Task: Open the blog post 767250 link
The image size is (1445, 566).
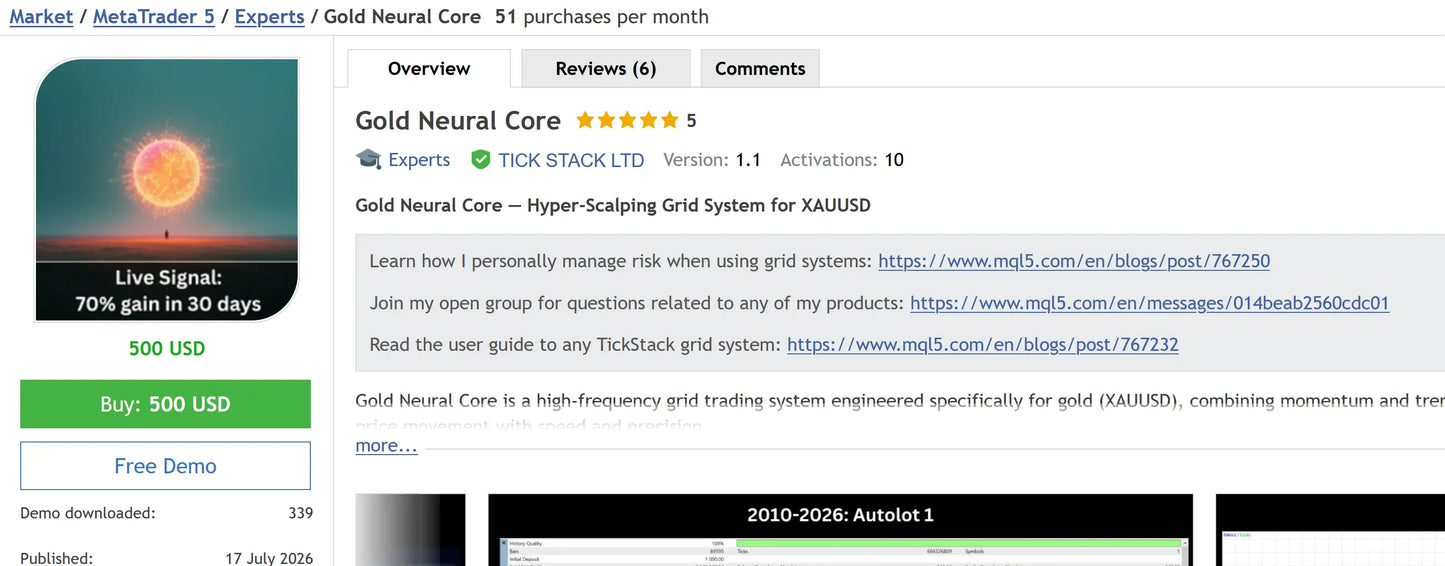Action: 1074,261
